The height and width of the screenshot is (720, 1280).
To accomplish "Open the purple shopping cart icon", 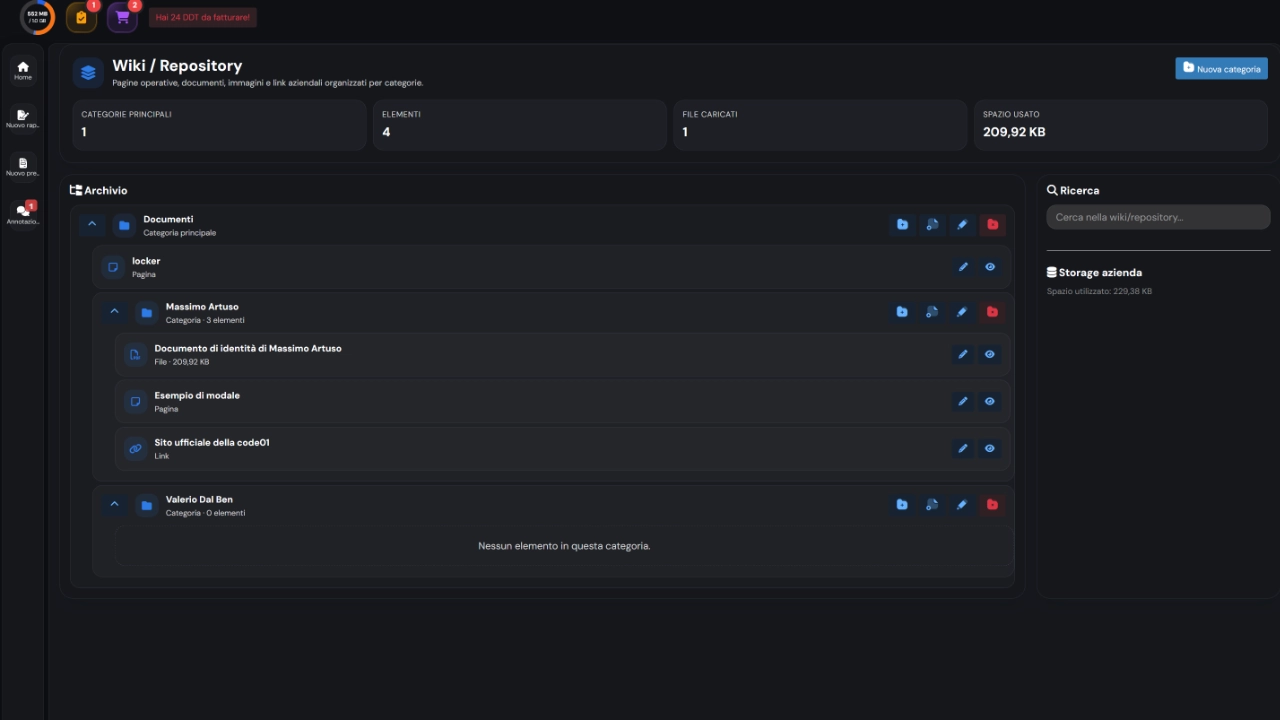I will point(122,17).
